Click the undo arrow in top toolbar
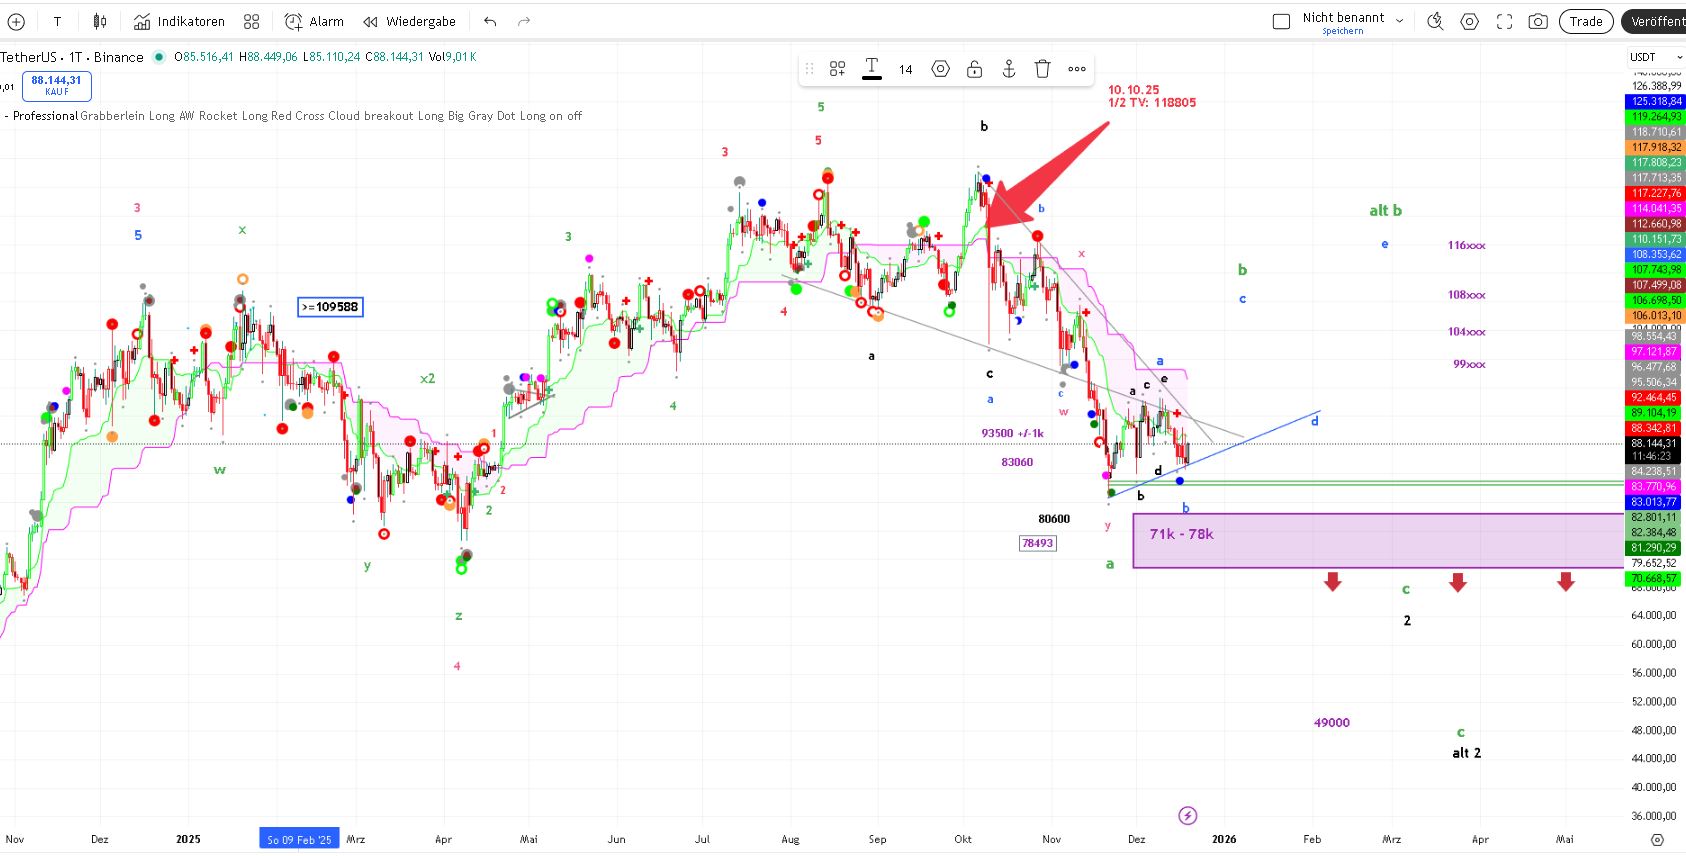Image resolution: width=1686 pixels, height=856 pixels. click(x=489, y=21)
